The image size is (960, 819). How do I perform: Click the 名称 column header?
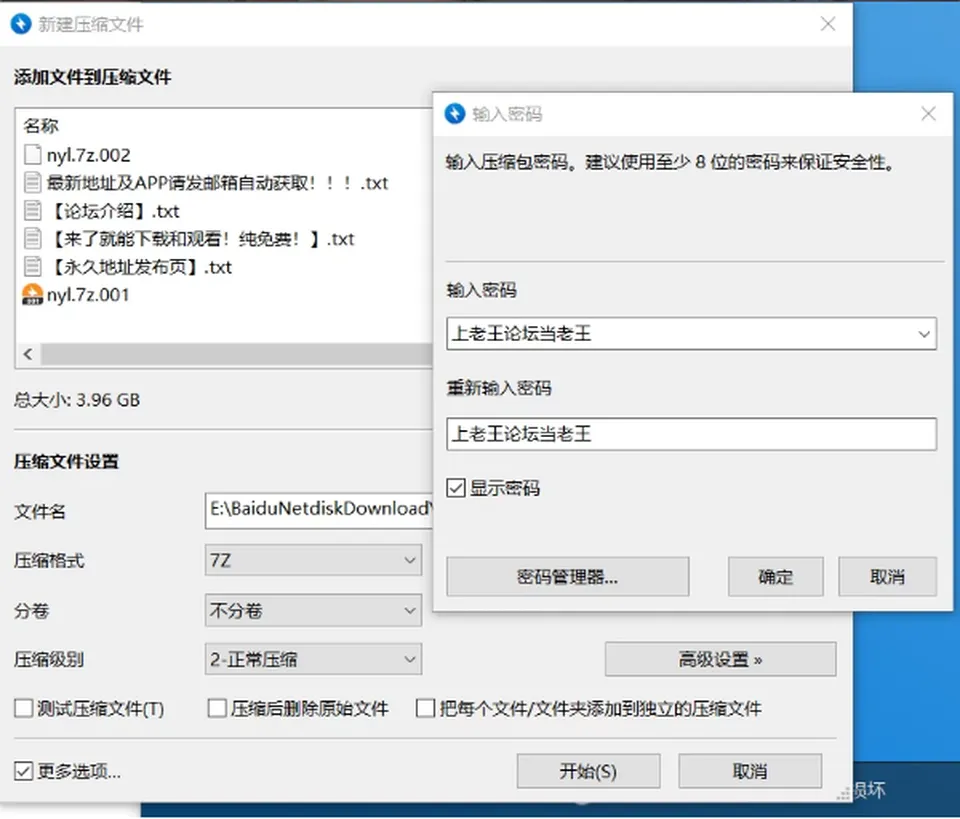(x=41, y=125)
